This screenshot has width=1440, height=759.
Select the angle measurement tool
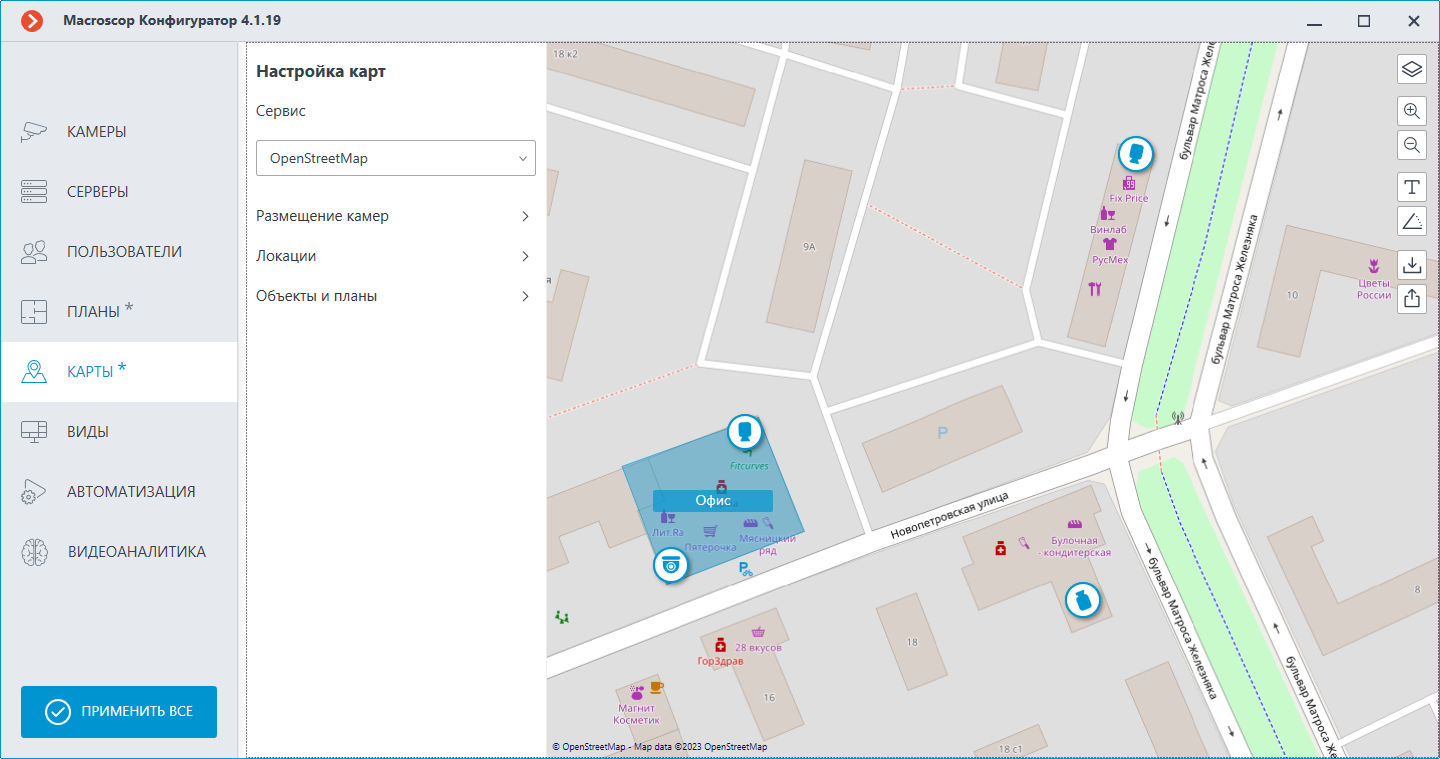tap(1411, 221)
